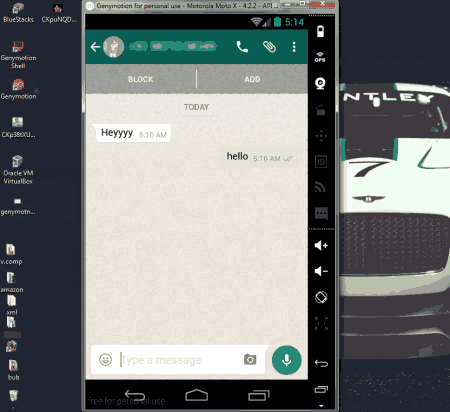Open the attachment paperclip menu

[x=269, y=47]
